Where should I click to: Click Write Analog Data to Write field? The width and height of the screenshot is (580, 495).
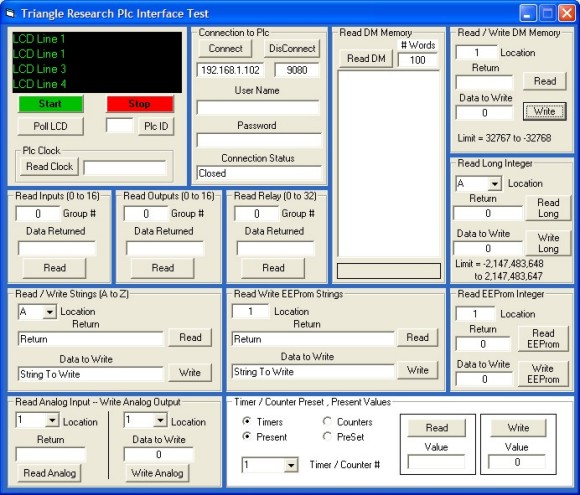pos(159,455)
